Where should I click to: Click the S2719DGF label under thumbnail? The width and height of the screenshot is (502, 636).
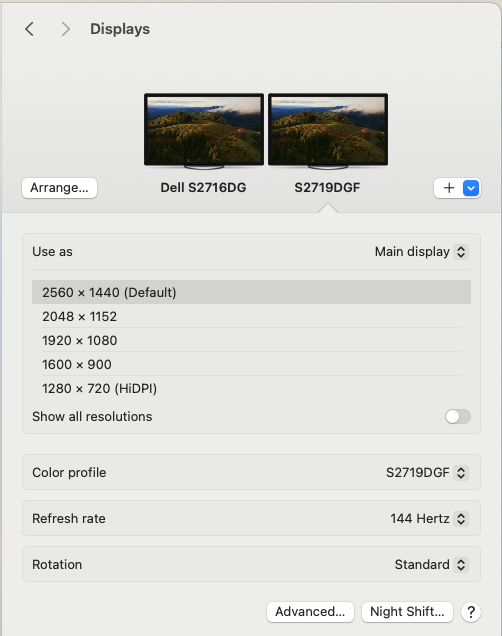click(327, 188)
